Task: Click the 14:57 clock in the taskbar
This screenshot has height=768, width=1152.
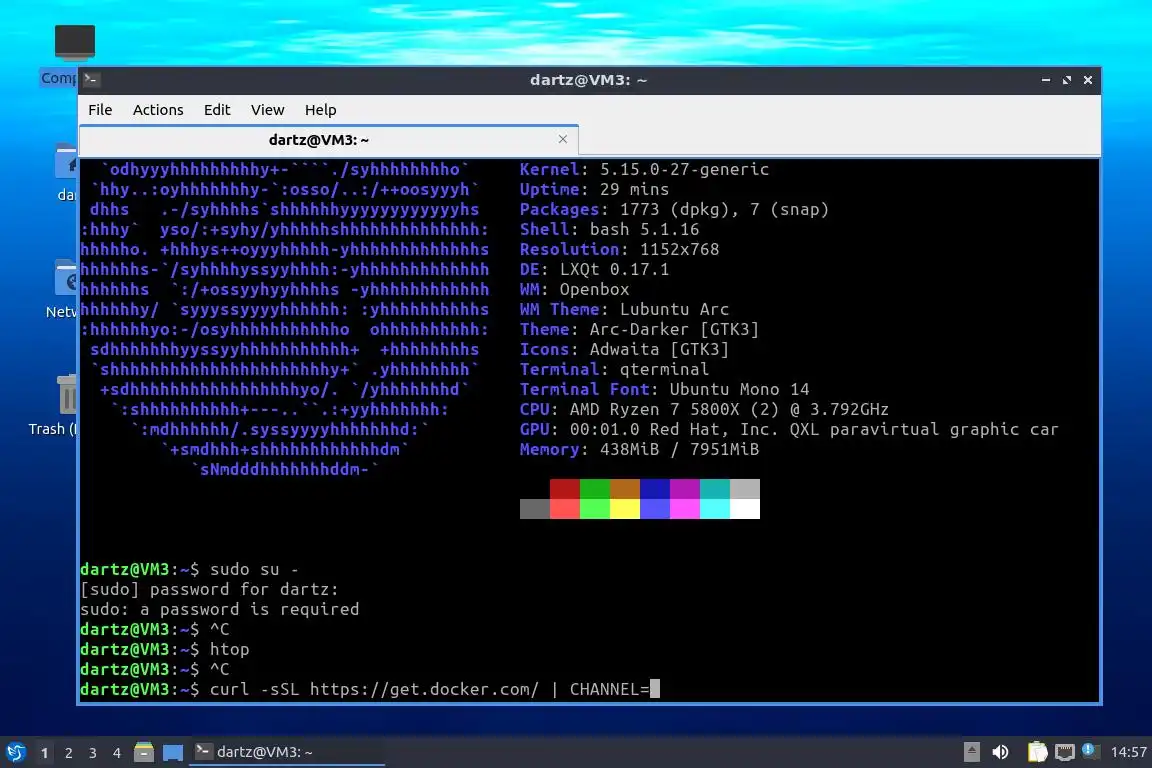Action: point(1128,752)
